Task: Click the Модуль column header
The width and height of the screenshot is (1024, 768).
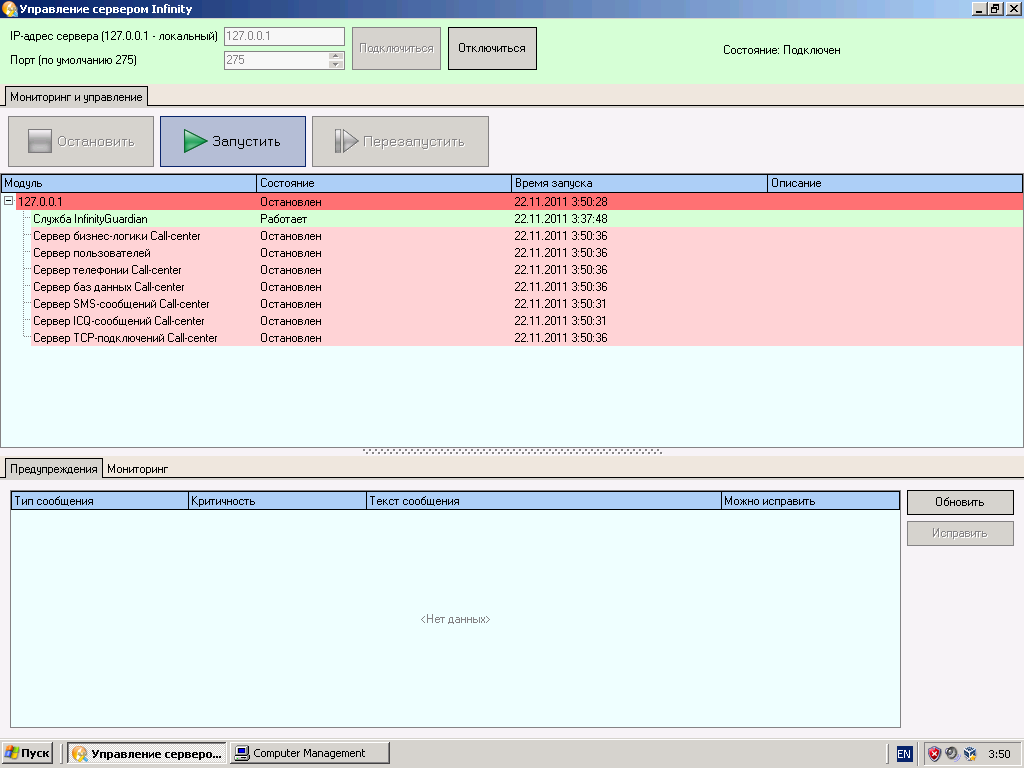Action: pyautogui.click(x=129, y=184)
